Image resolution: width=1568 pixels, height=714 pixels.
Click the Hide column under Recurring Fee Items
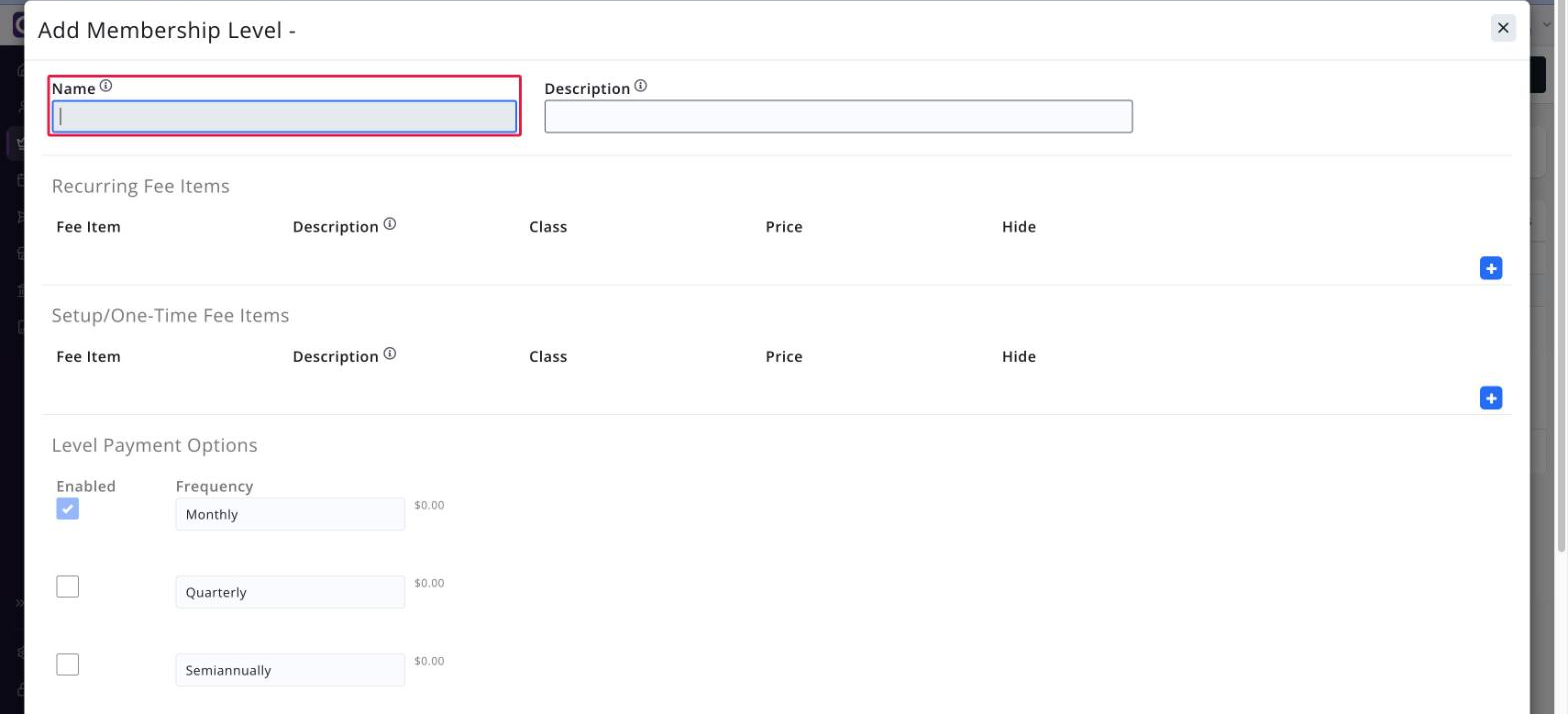coord(1019,227)
